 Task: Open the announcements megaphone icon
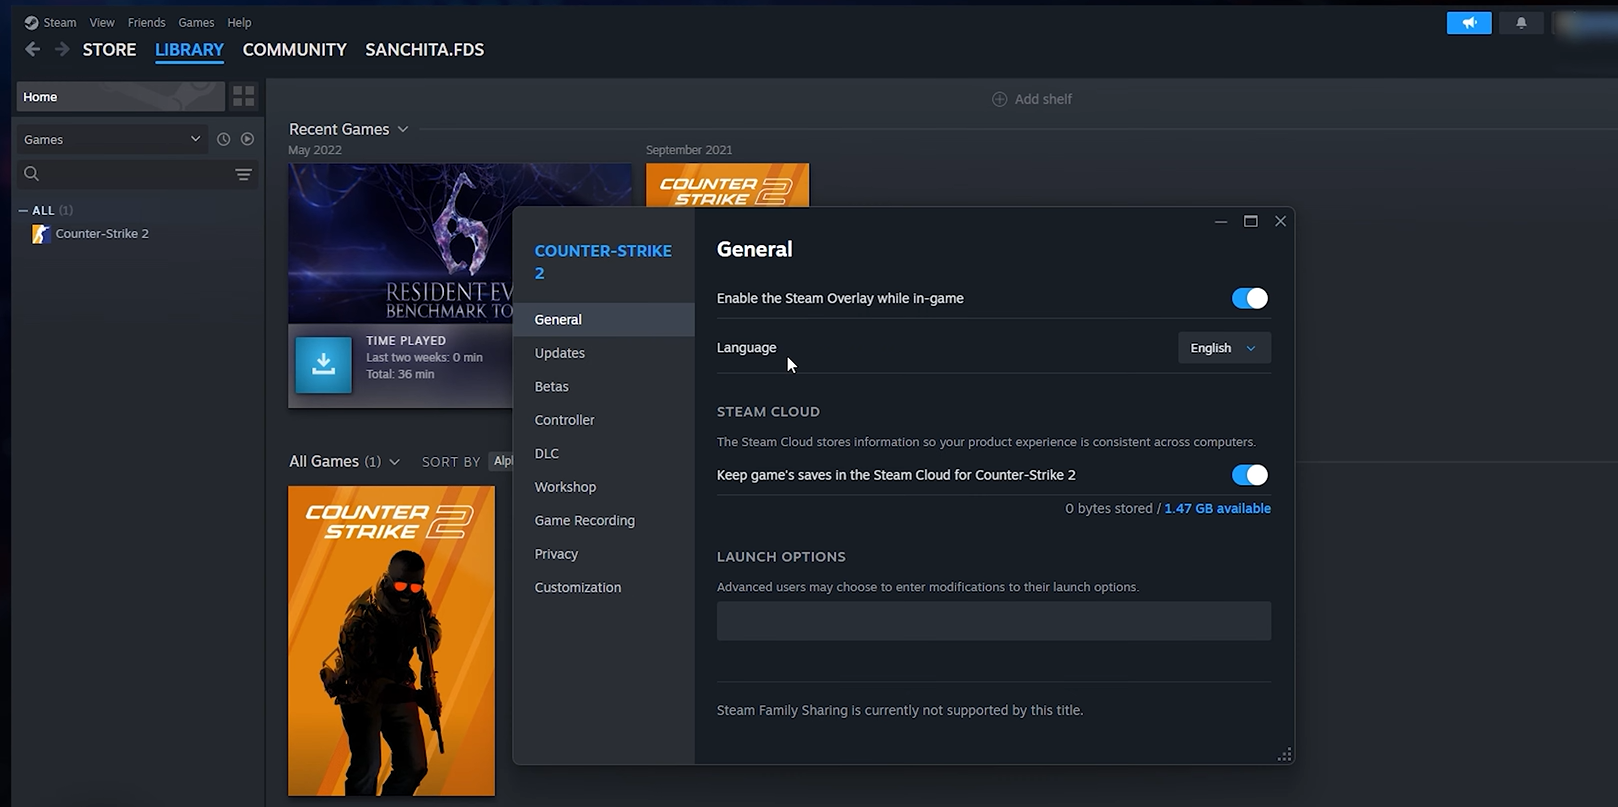pos(1468,23)
